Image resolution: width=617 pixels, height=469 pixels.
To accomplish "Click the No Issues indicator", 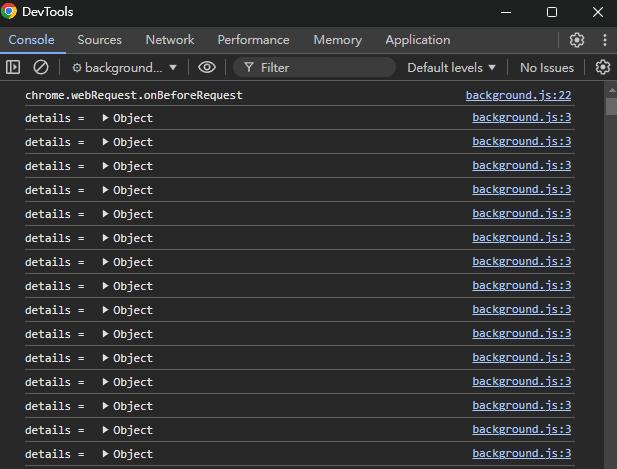I will [547, 68].
